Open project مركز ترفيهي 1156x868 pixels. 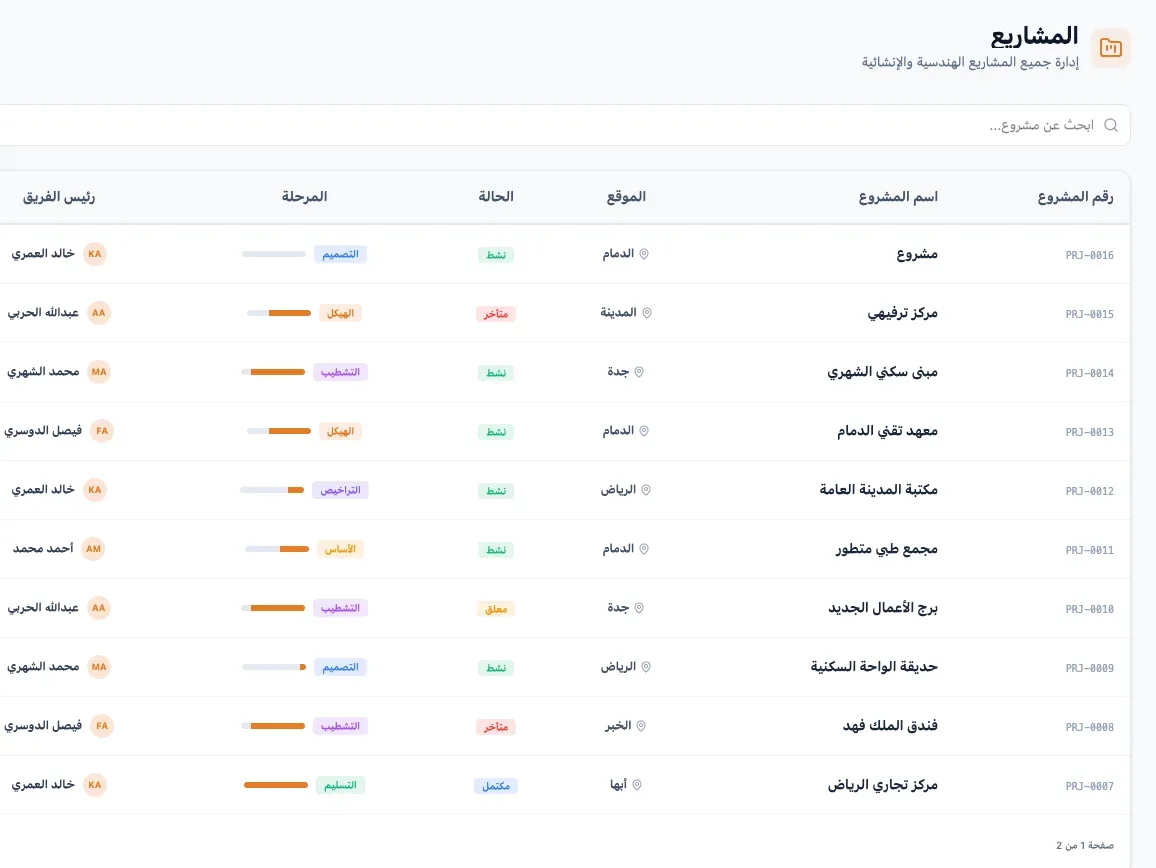902,313
